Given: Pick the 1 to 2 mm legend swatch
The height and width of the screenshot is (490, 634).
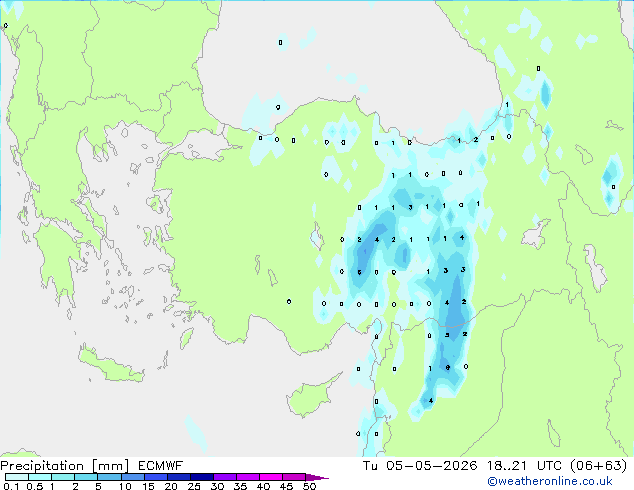Looking at the screenshot, I should click(x=63, y=477).
